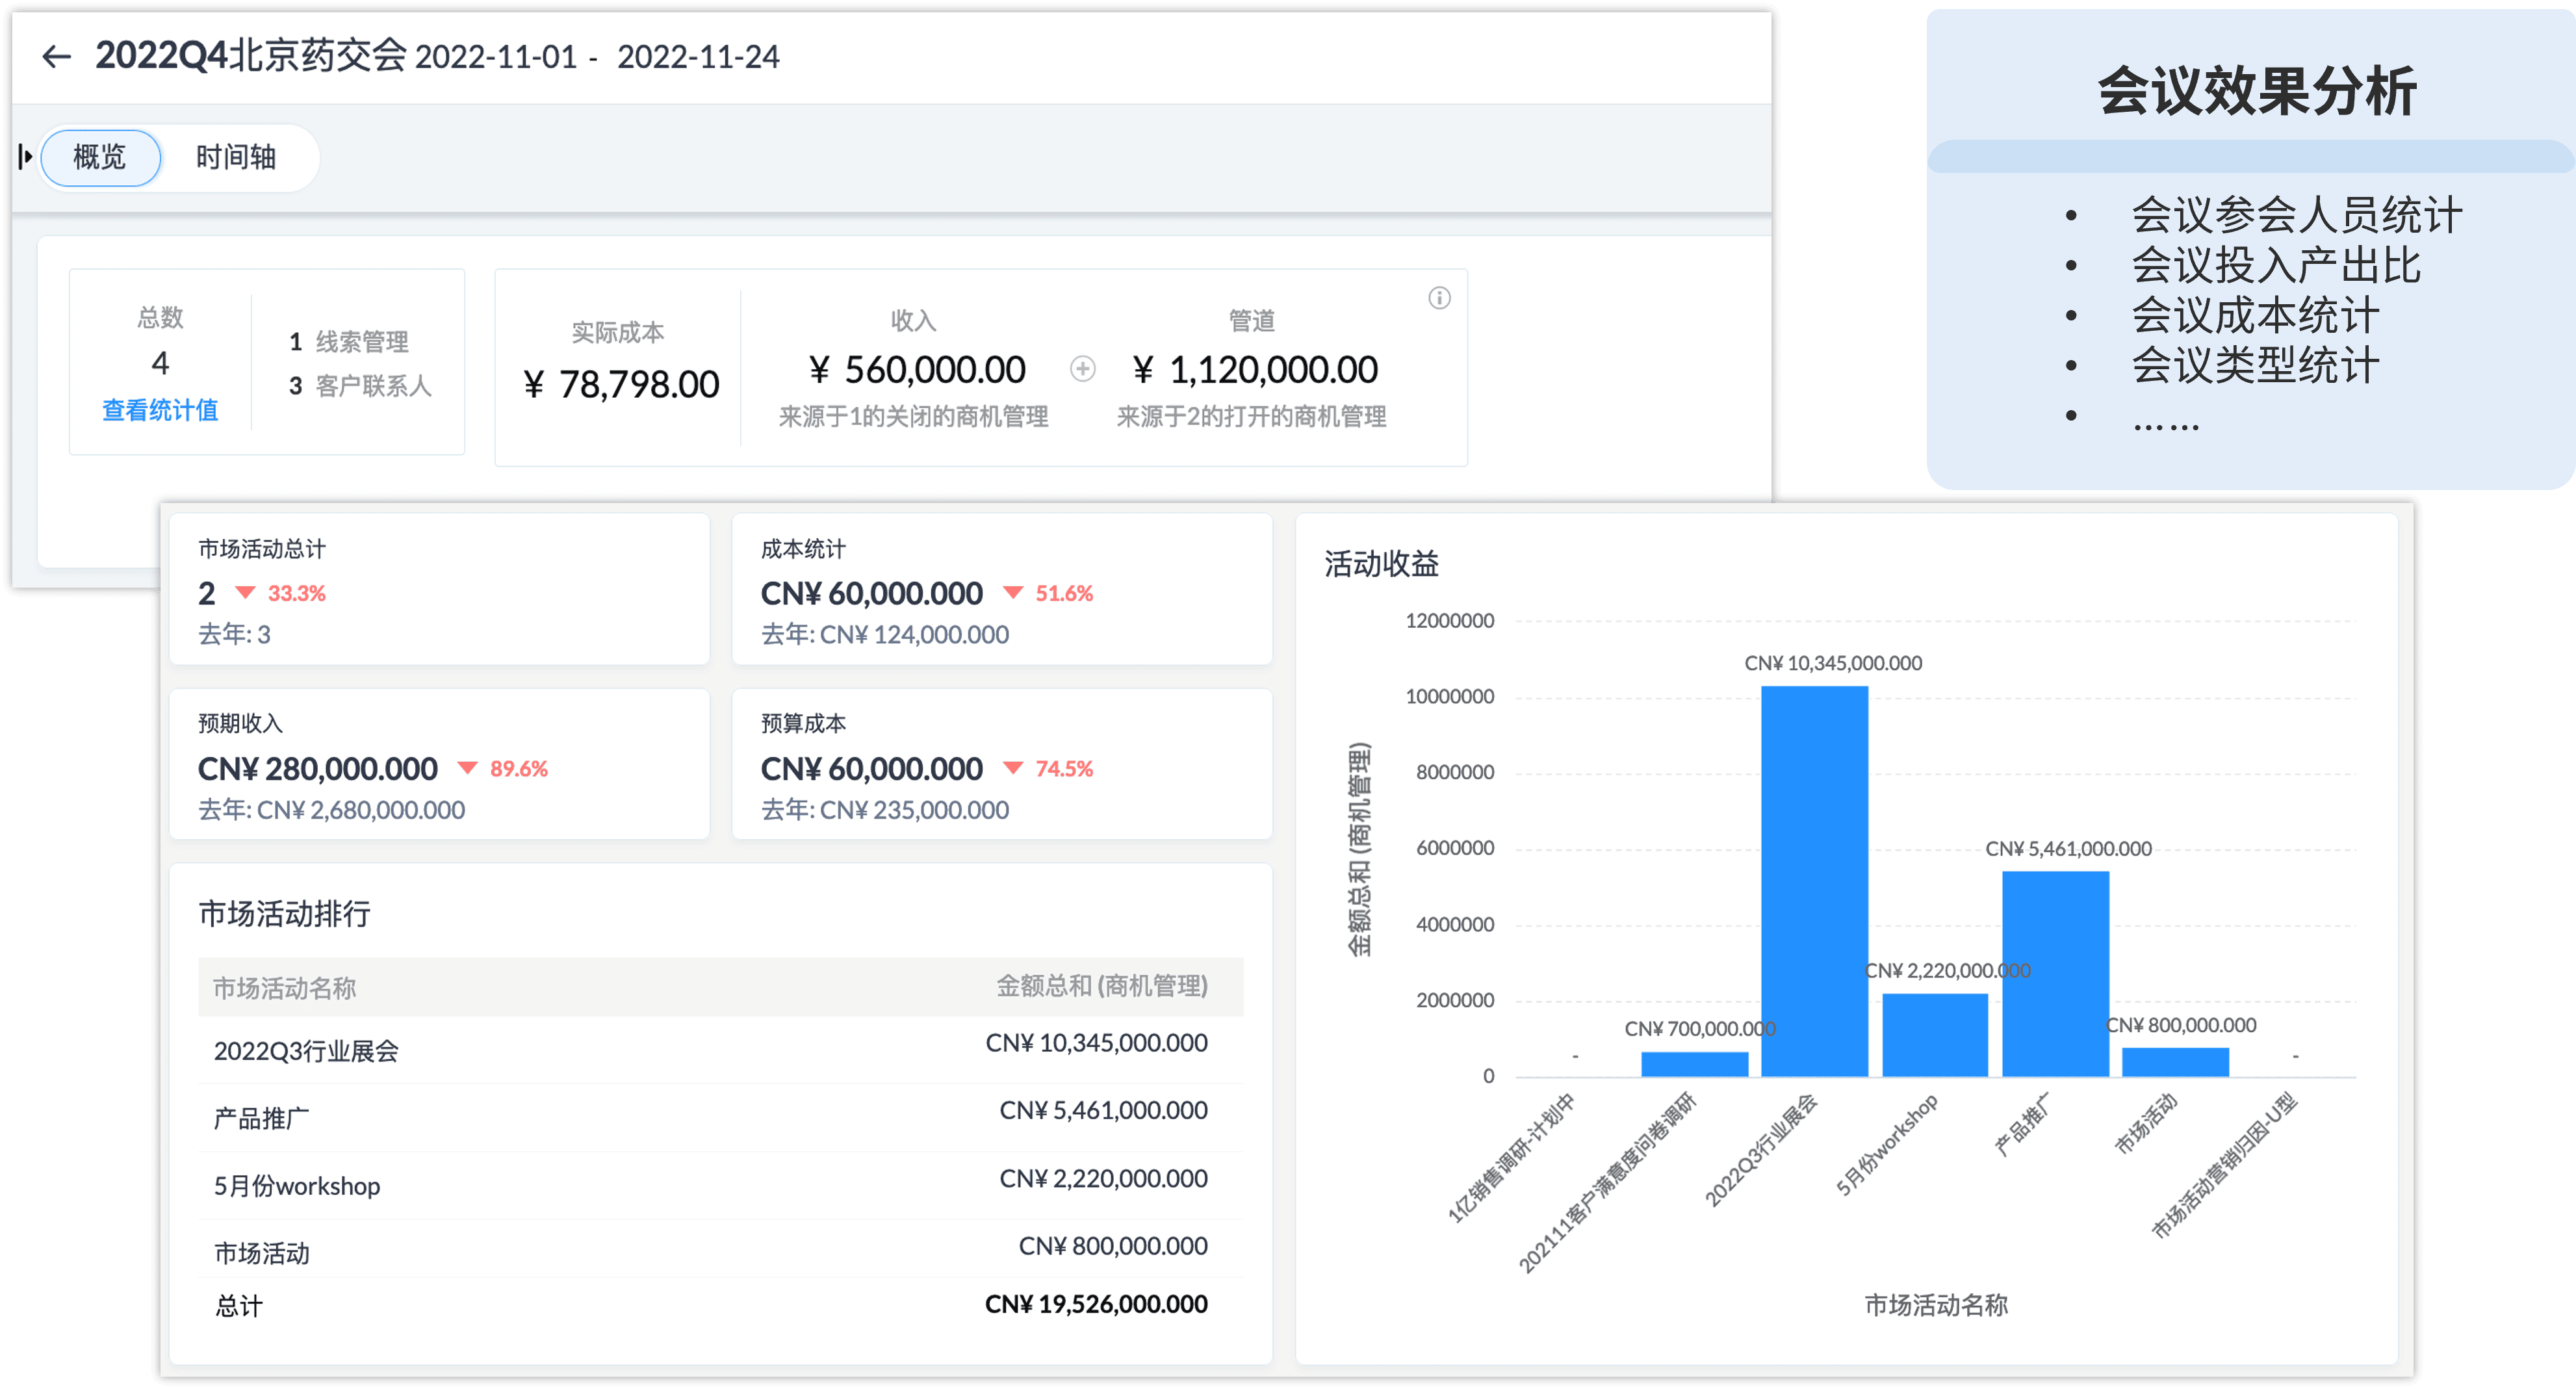Click 去年: CN¥ 2,680,000.000 comparison text
Screen dimensions: 2576x1389
click(x=331, y=810)
